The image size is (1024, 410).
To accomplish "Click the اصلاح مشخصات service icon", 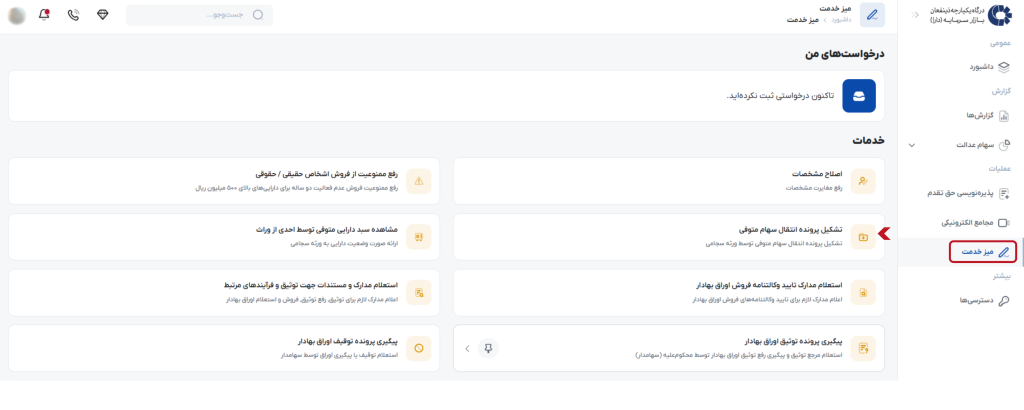I will point(863,180).
